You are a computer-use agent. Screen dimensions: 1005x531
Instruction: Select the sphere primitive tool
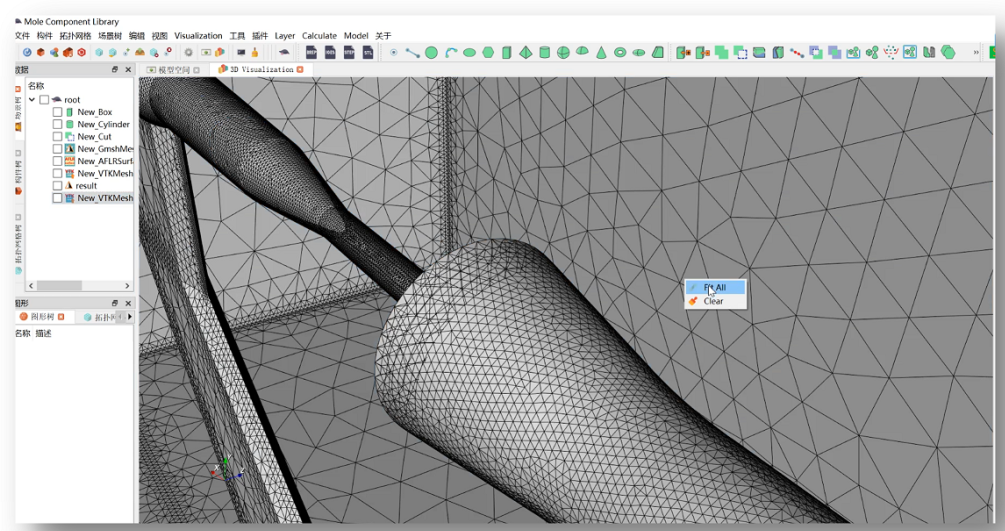point(563,53)
